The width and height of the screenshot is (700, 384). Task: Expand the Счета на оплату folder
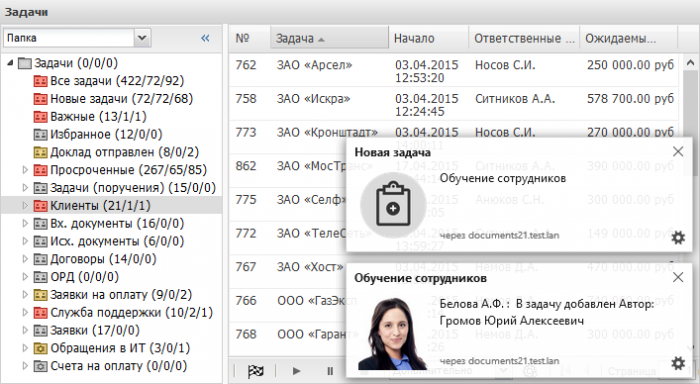click(25, 366)
